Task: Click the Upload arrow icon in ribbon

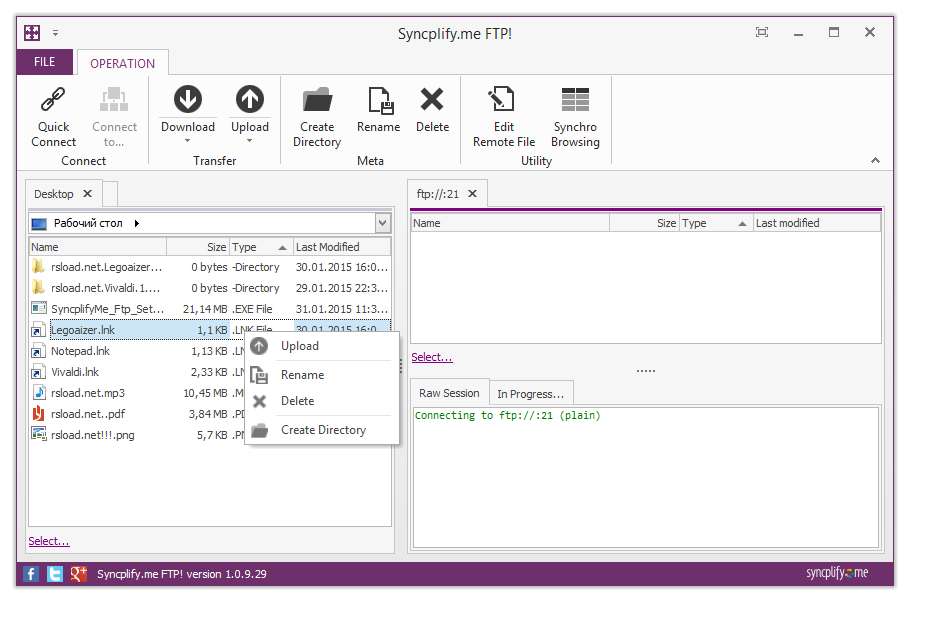Action: (249, 99)
